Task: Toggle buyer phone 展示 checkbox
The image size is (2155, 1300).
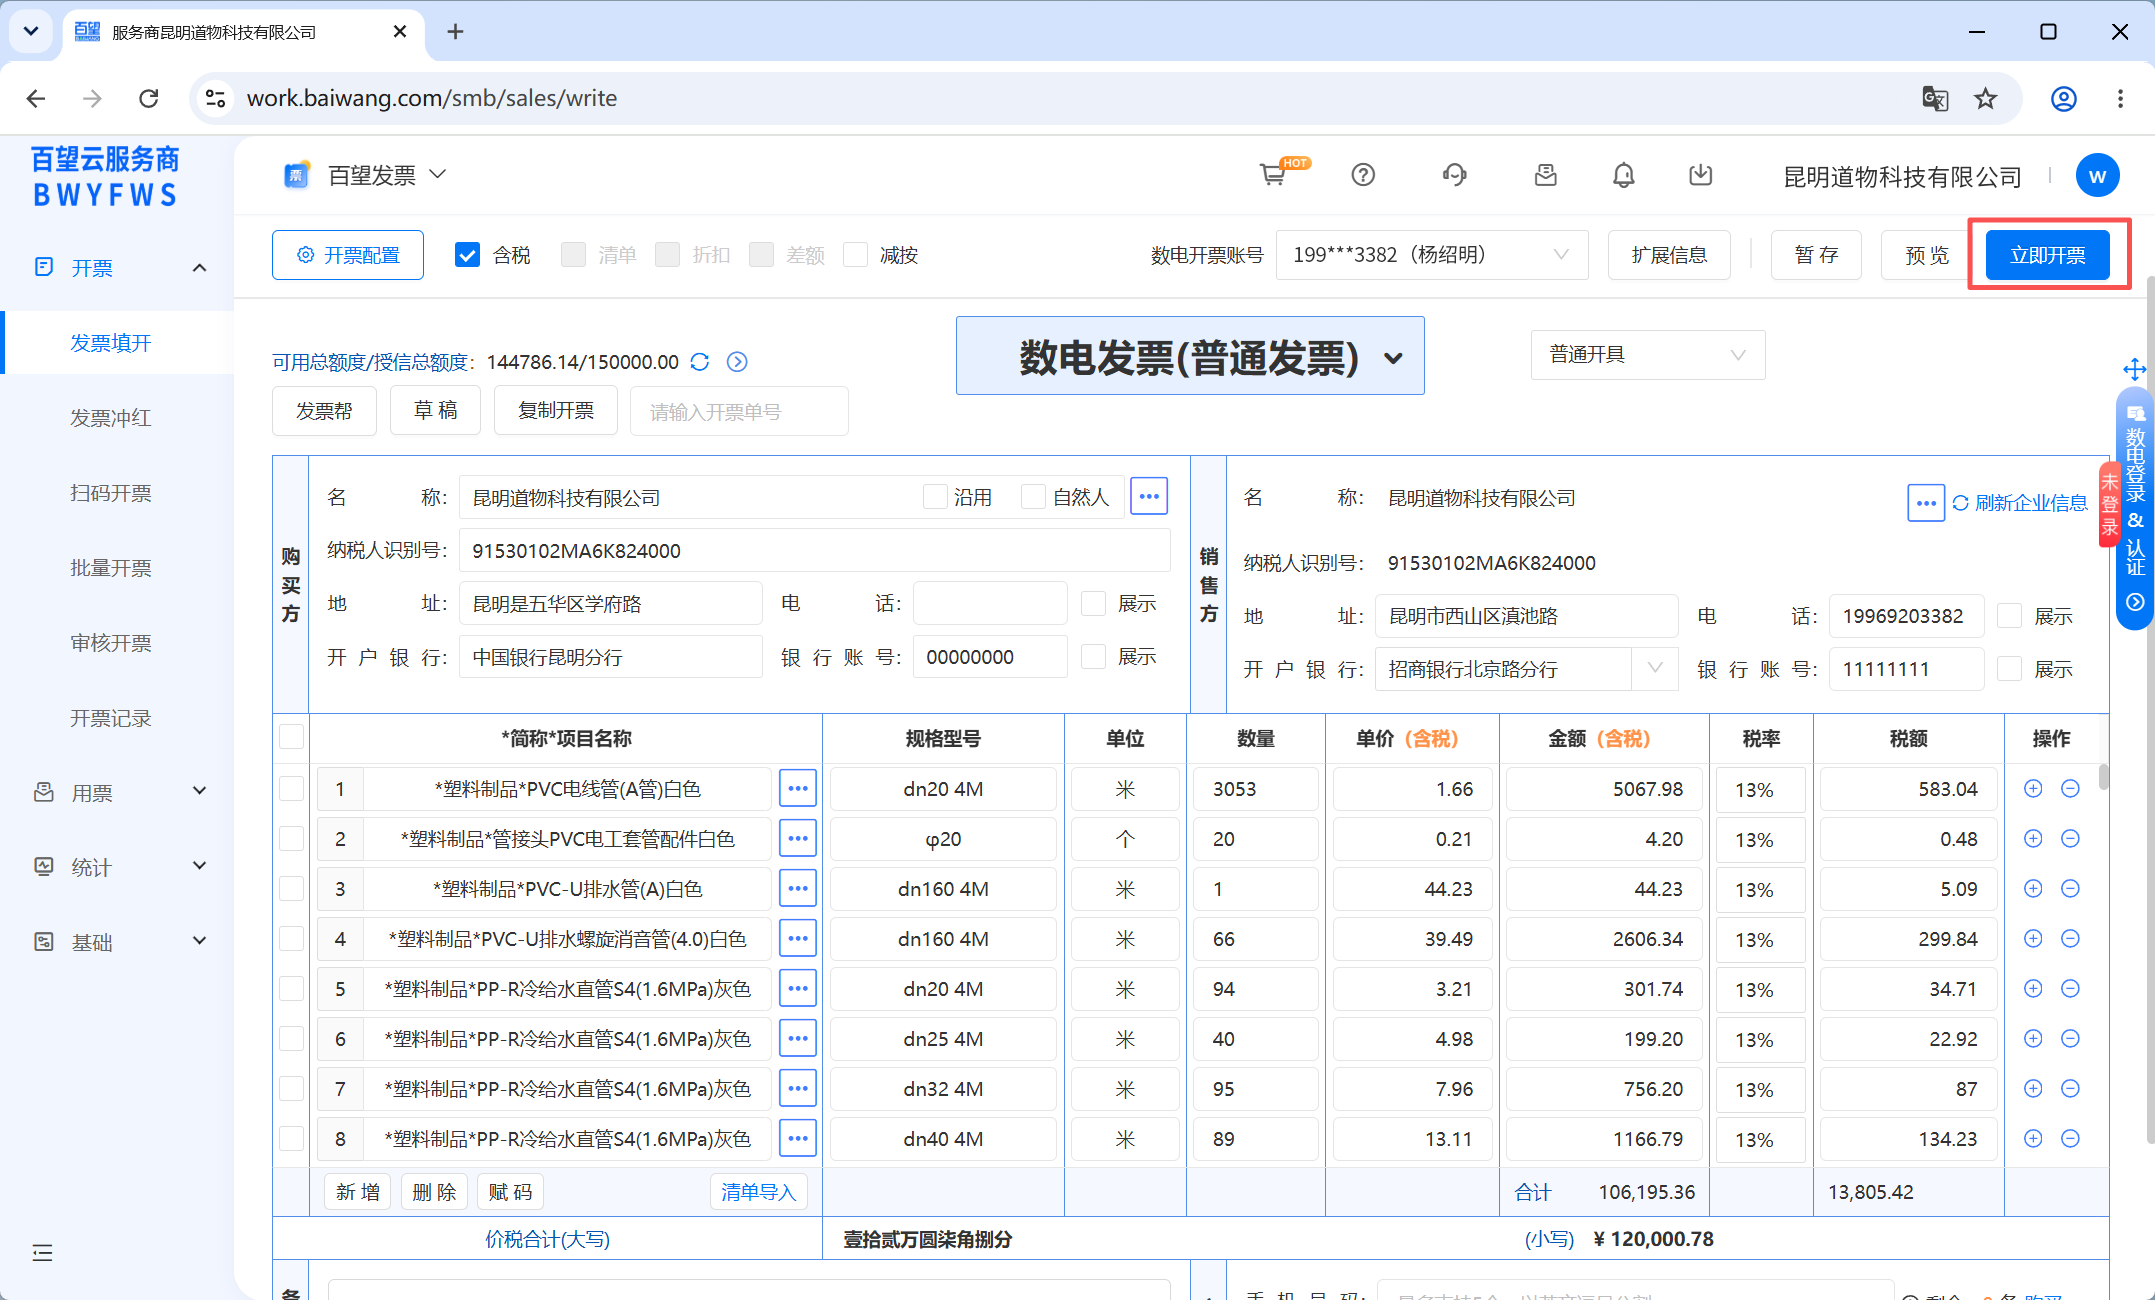Action: point(1094,603)
